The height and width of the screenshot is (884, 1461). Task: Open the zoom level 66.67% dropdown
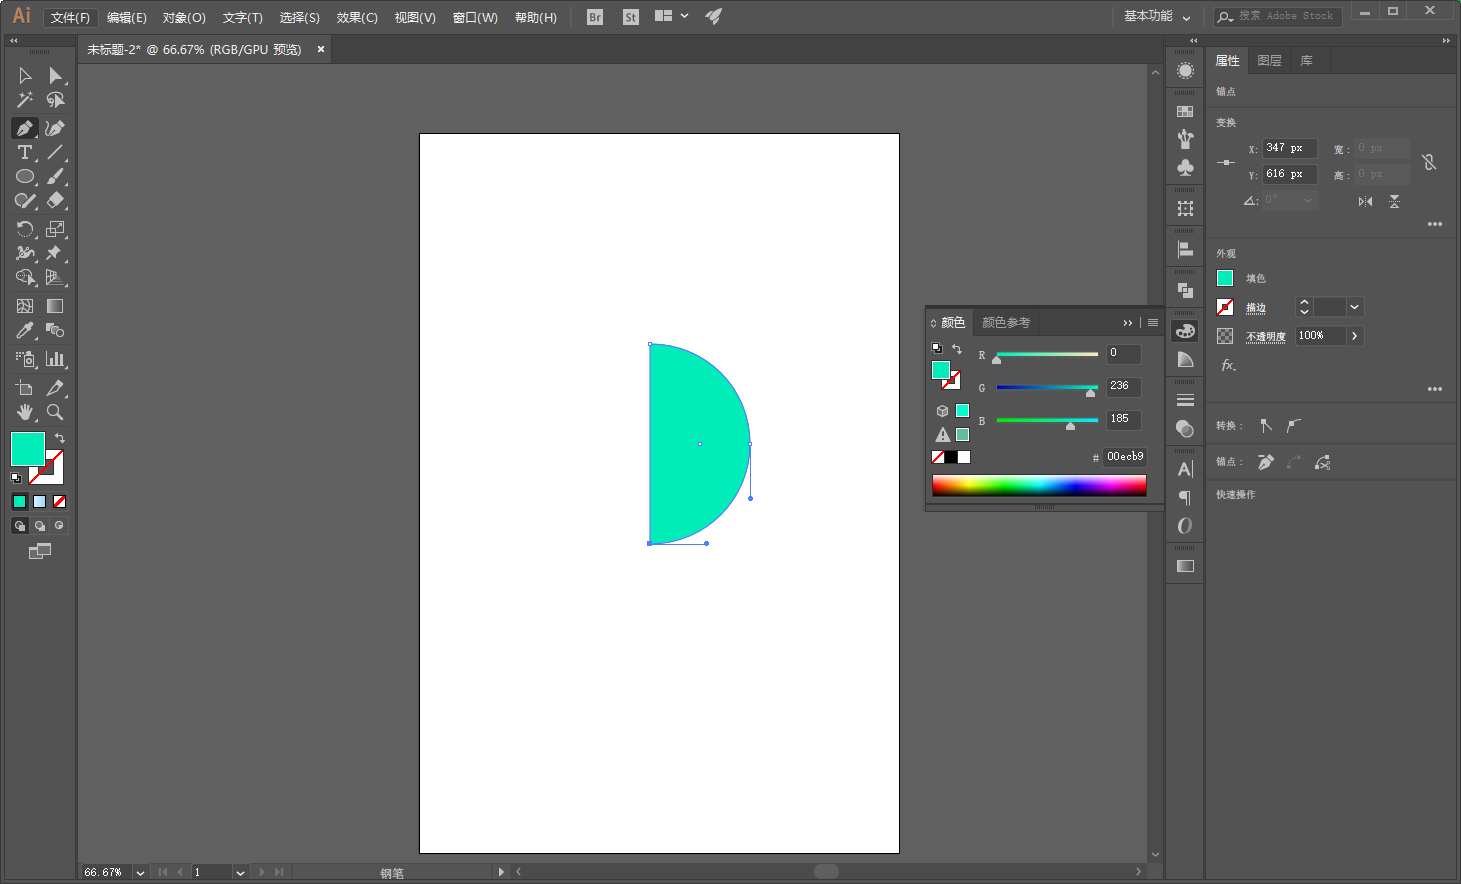pos(140,873)
